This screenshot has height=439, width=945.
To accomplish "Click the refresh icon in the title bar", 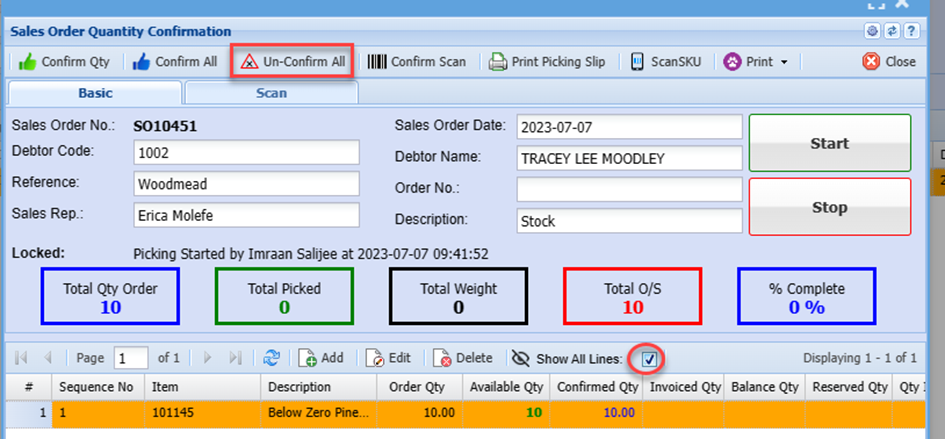I will (x=891, y=31).
